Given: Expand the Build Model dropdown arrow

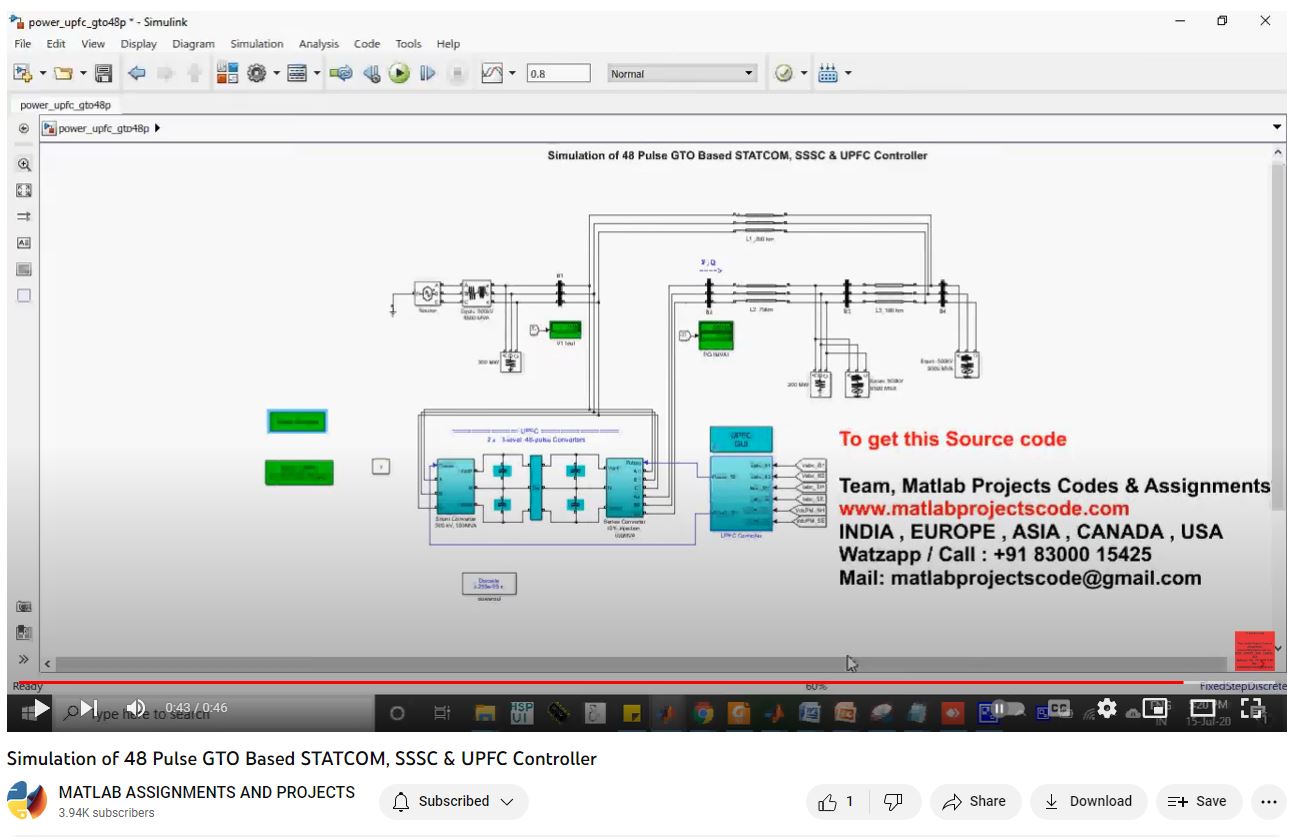Looking at the screenshot, I should (x=848, y=73).
